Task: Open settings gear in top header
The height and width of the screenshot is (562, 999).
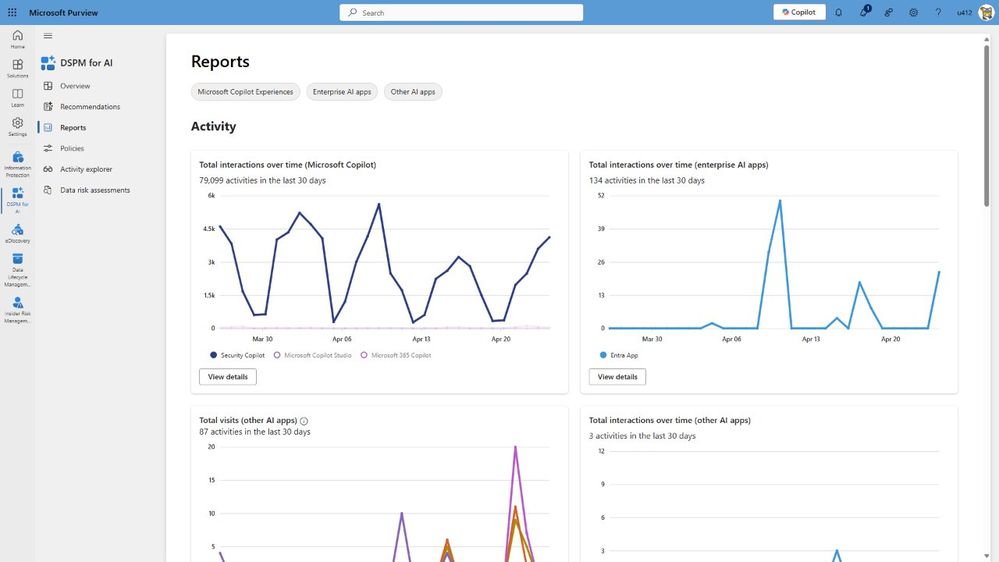Action: [913, 12]
